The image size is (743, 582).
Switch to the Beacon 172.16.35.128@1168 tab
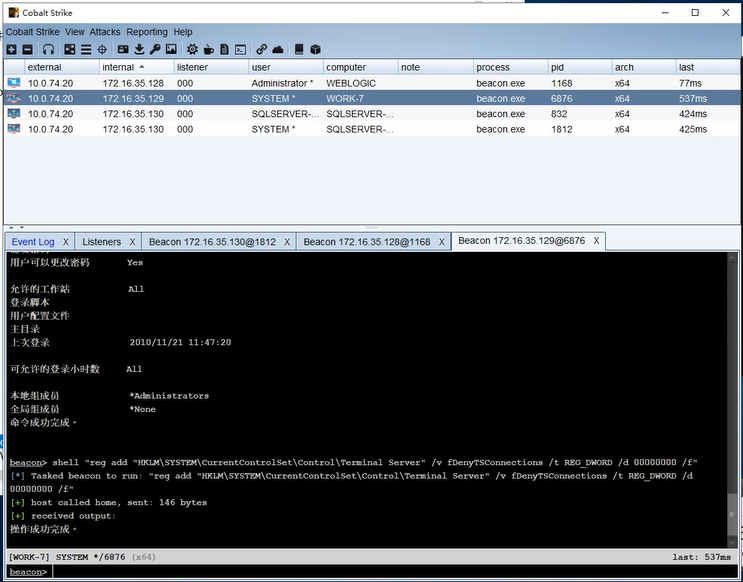click(367, 242)
